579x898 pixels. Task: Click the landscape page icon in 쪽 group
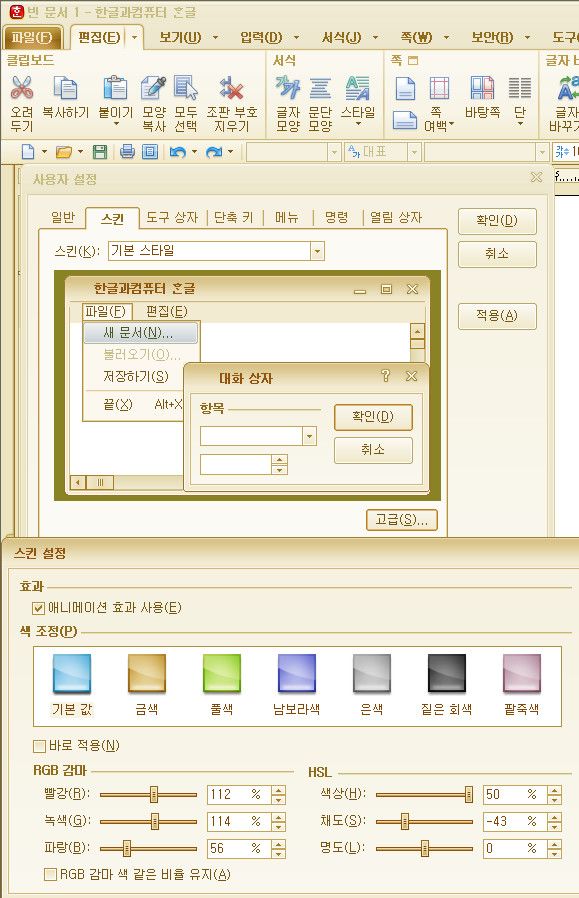tap(405, 120)
